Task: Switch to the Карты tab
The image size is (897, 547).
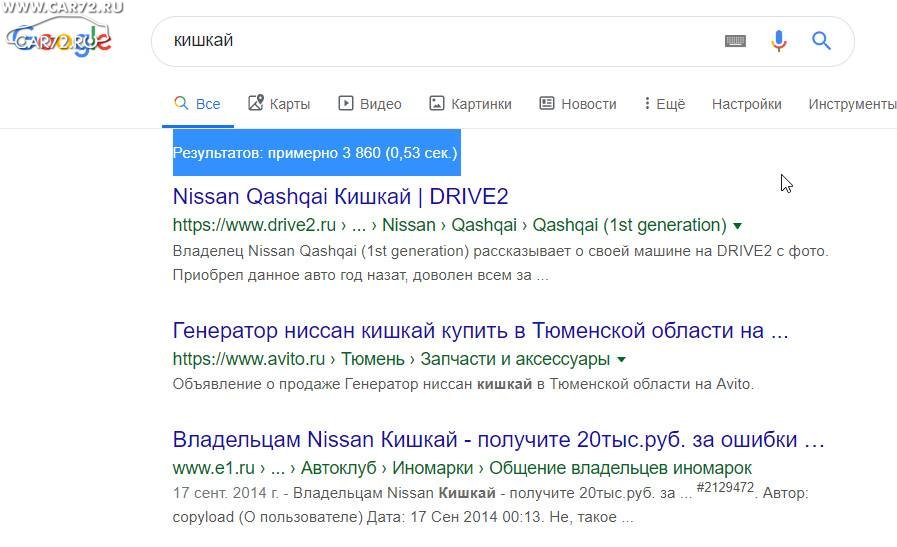Action: (x=279, y=104)
